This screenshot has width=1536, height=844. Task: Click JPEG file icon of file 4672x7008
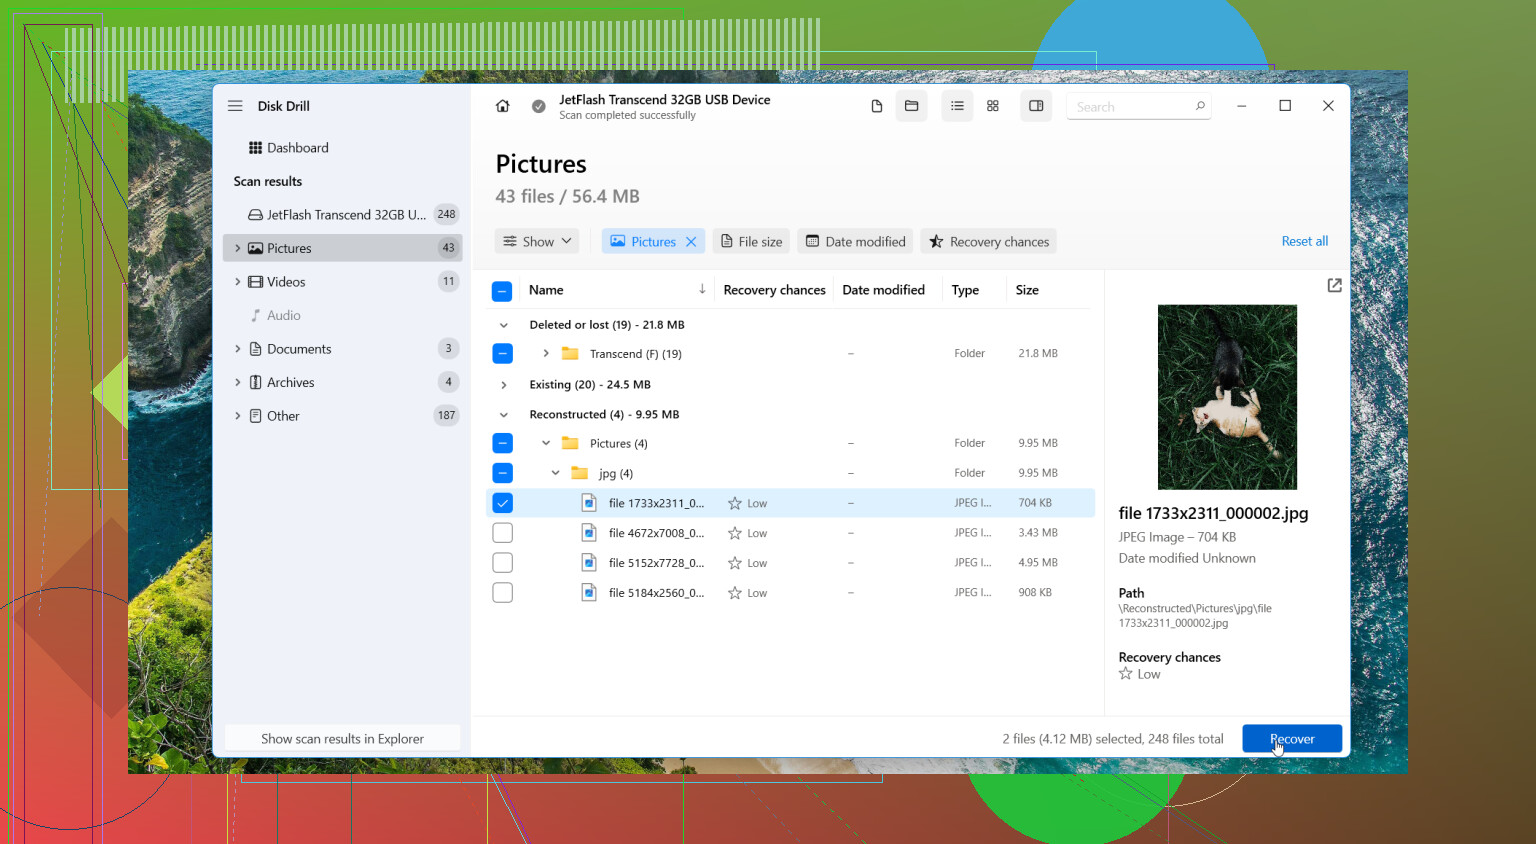(x=589, y=533)
